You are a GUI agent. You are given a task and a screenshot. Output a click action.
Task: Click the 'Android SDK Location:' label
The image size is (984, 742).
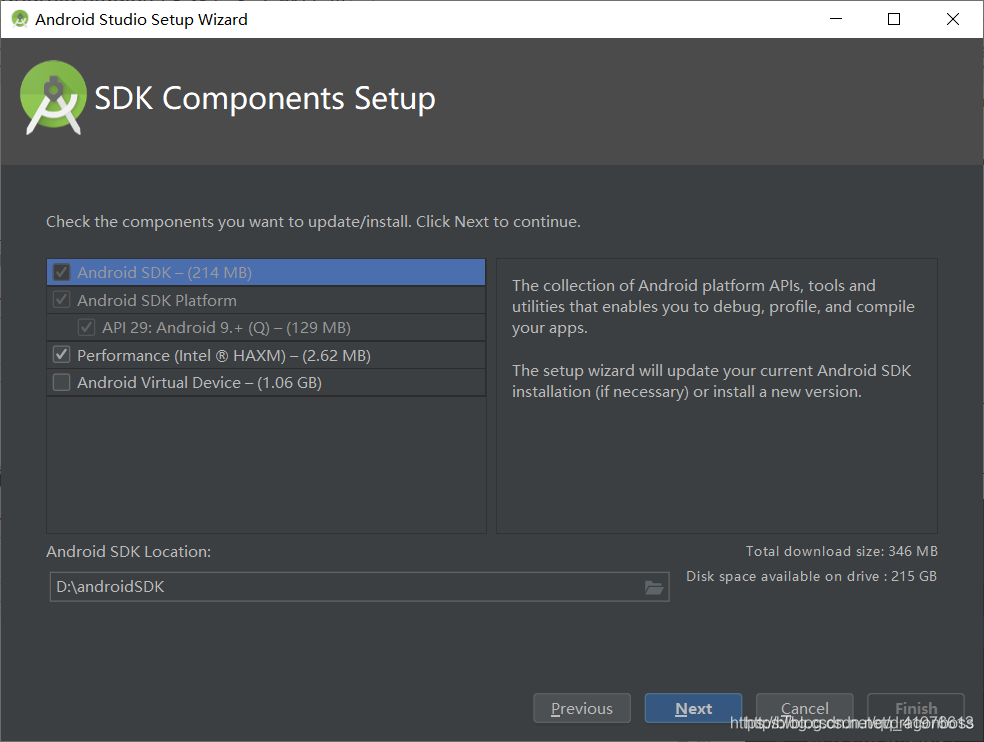[129, 552]
